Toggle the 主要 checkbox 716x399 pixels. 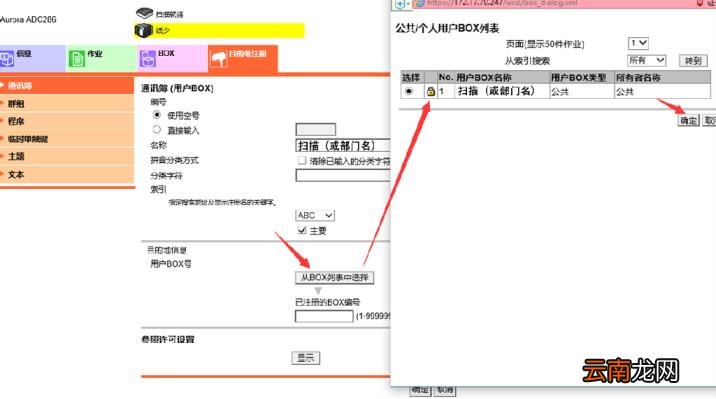[x=302, y=231]
